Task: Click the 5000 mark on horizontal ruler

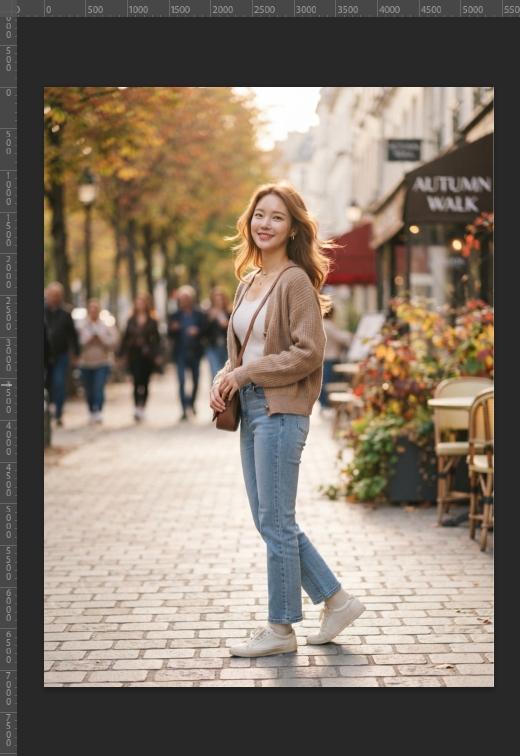Action: click(x=473, y=10)
